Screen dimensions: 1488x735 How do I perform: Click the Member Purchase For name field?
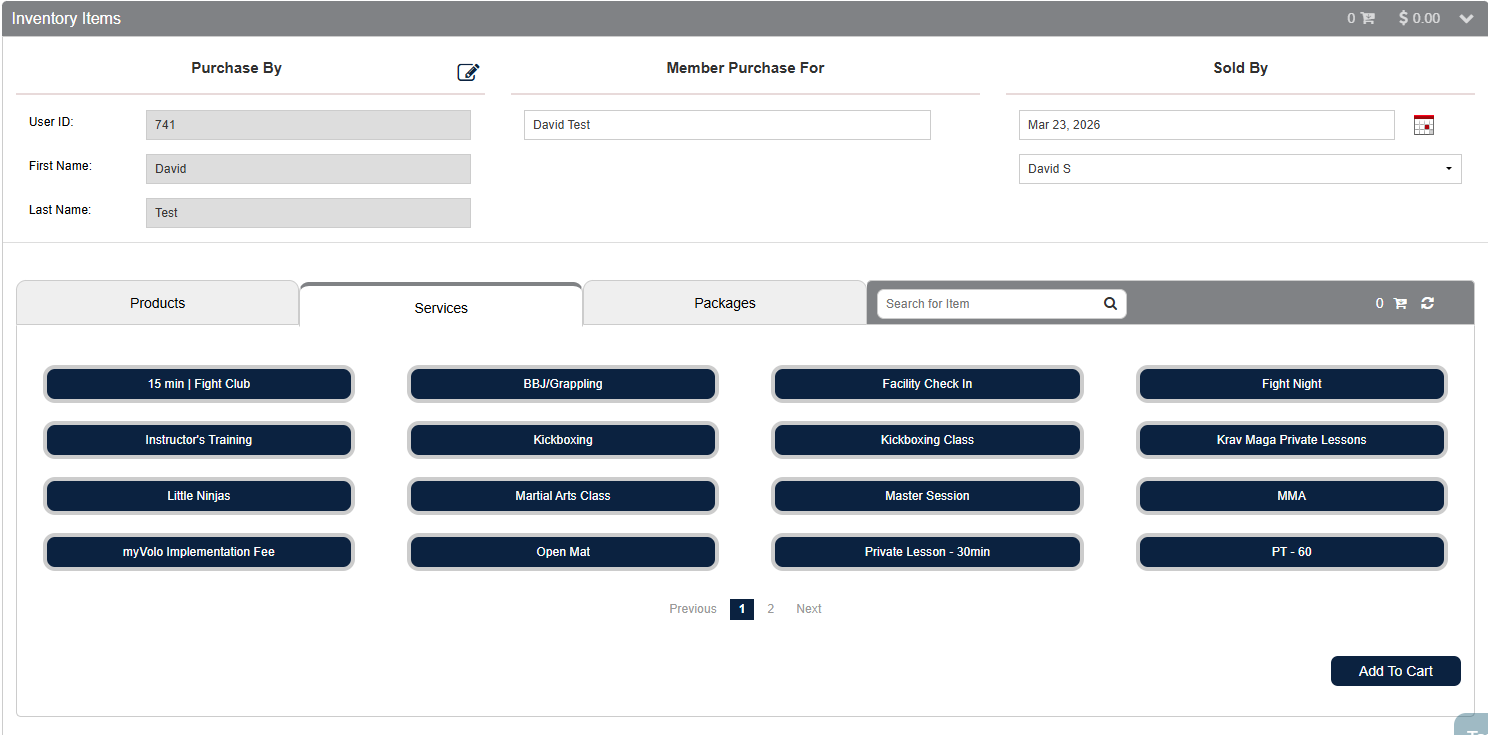tap(726, 125)
